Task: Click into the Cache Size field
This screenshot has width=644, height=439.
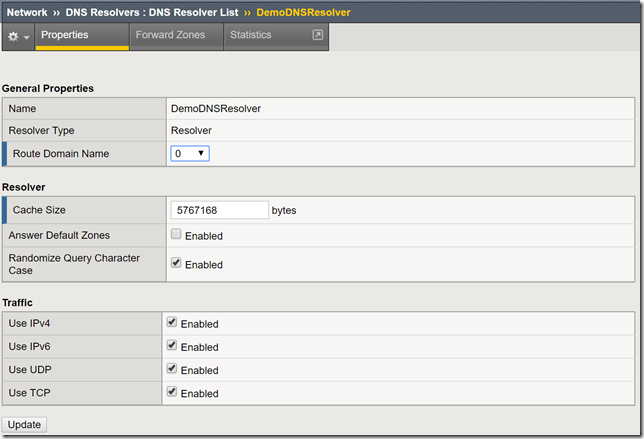Action: pos(219,210)
